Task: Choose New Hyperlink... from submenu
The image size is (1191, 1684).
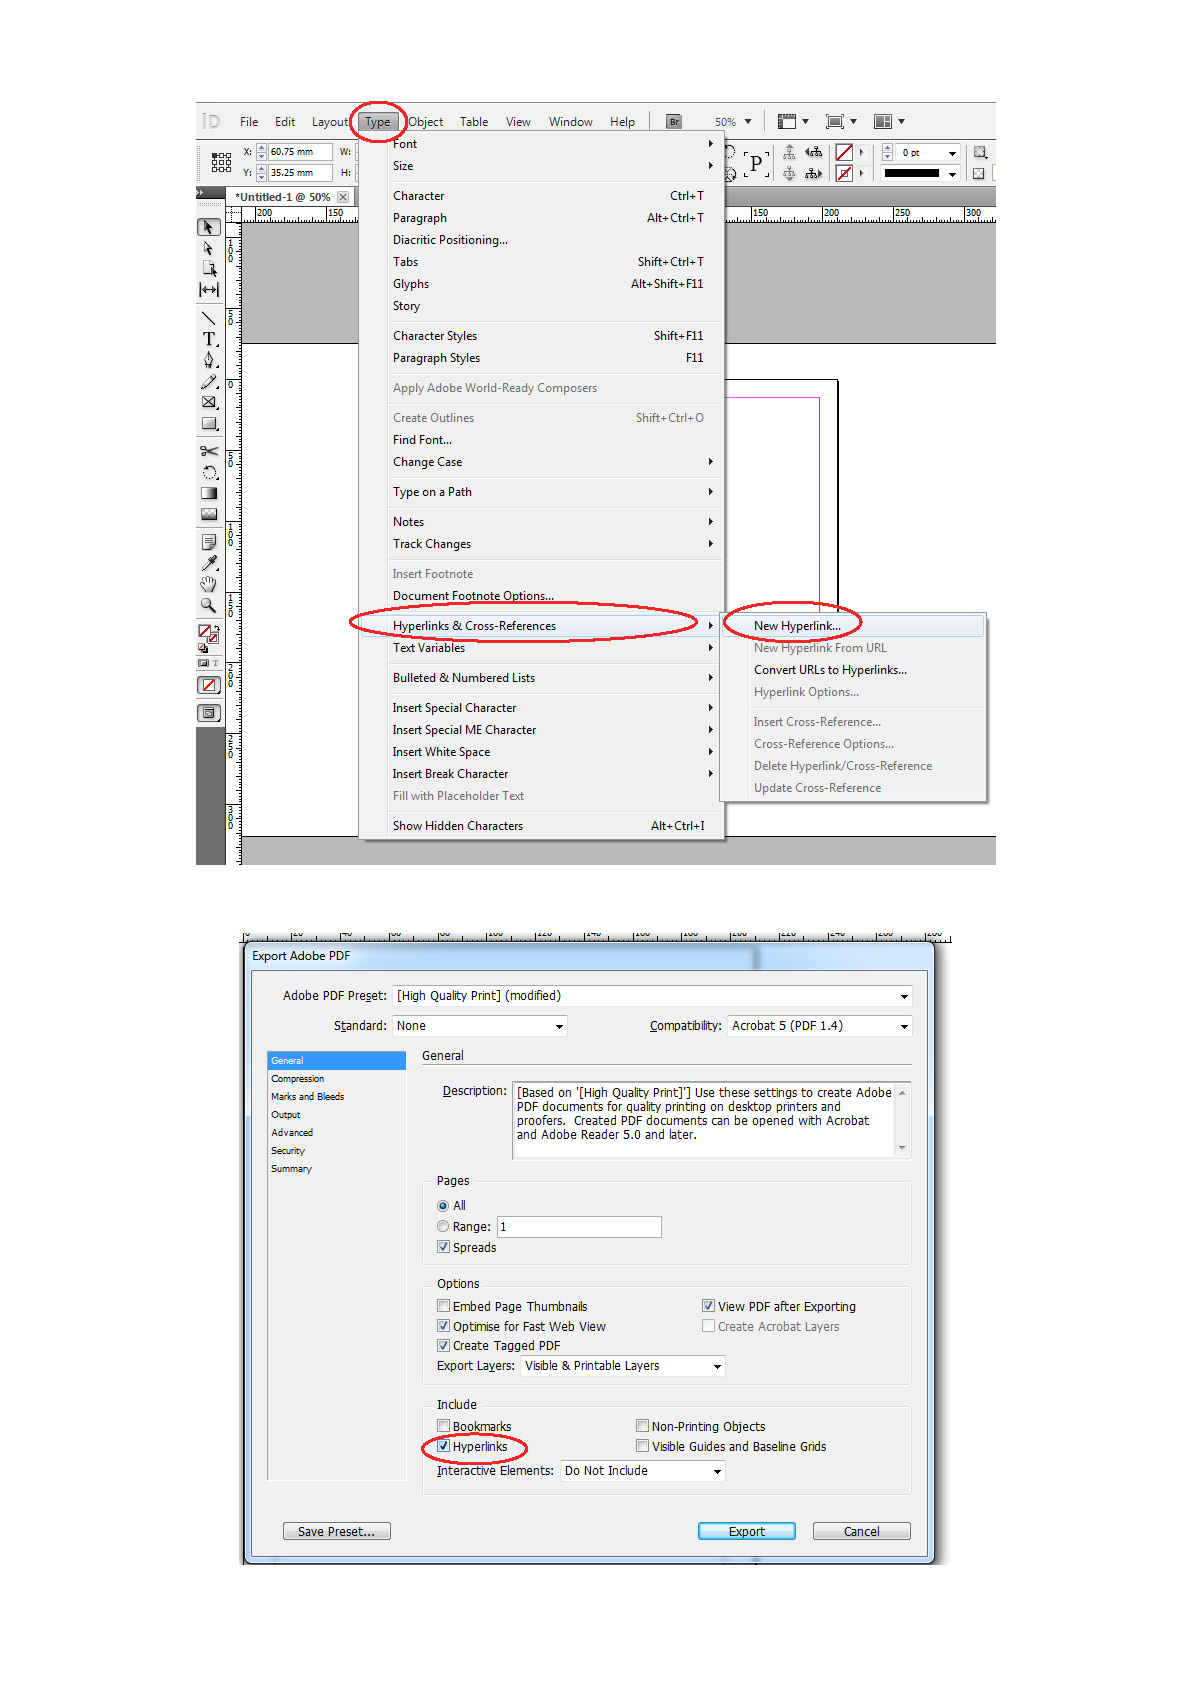Action: click(x=854, y=626)
